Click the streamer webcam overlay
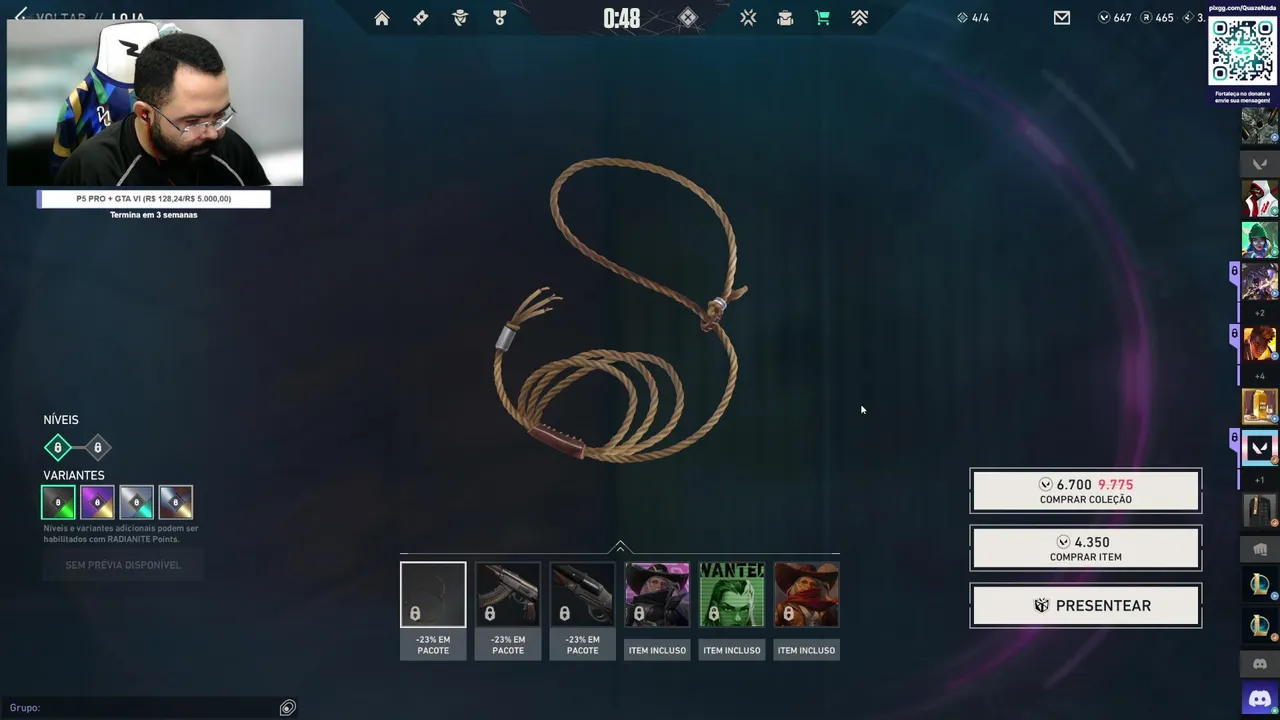The height and width of the screenshot is (720, 1280). 155,102
